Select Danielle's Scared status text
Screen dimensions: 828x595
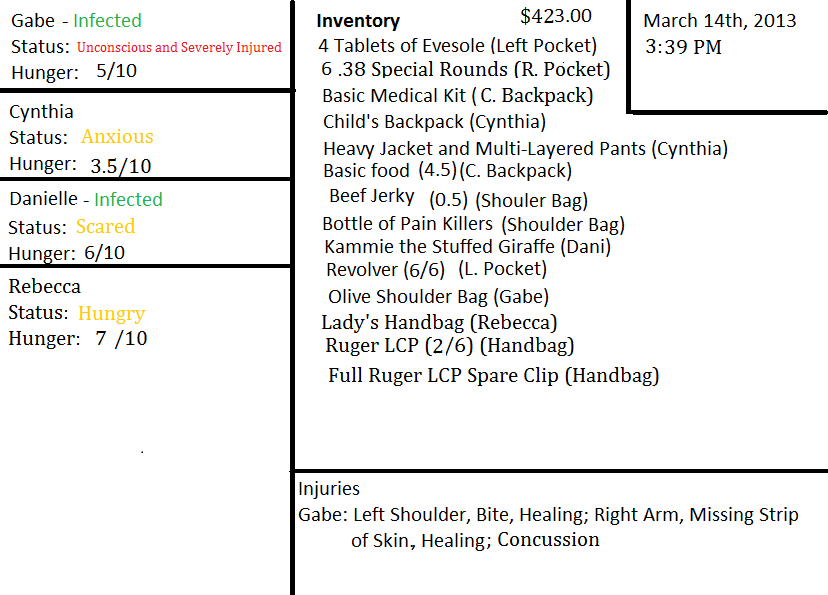tap(105, 226)
